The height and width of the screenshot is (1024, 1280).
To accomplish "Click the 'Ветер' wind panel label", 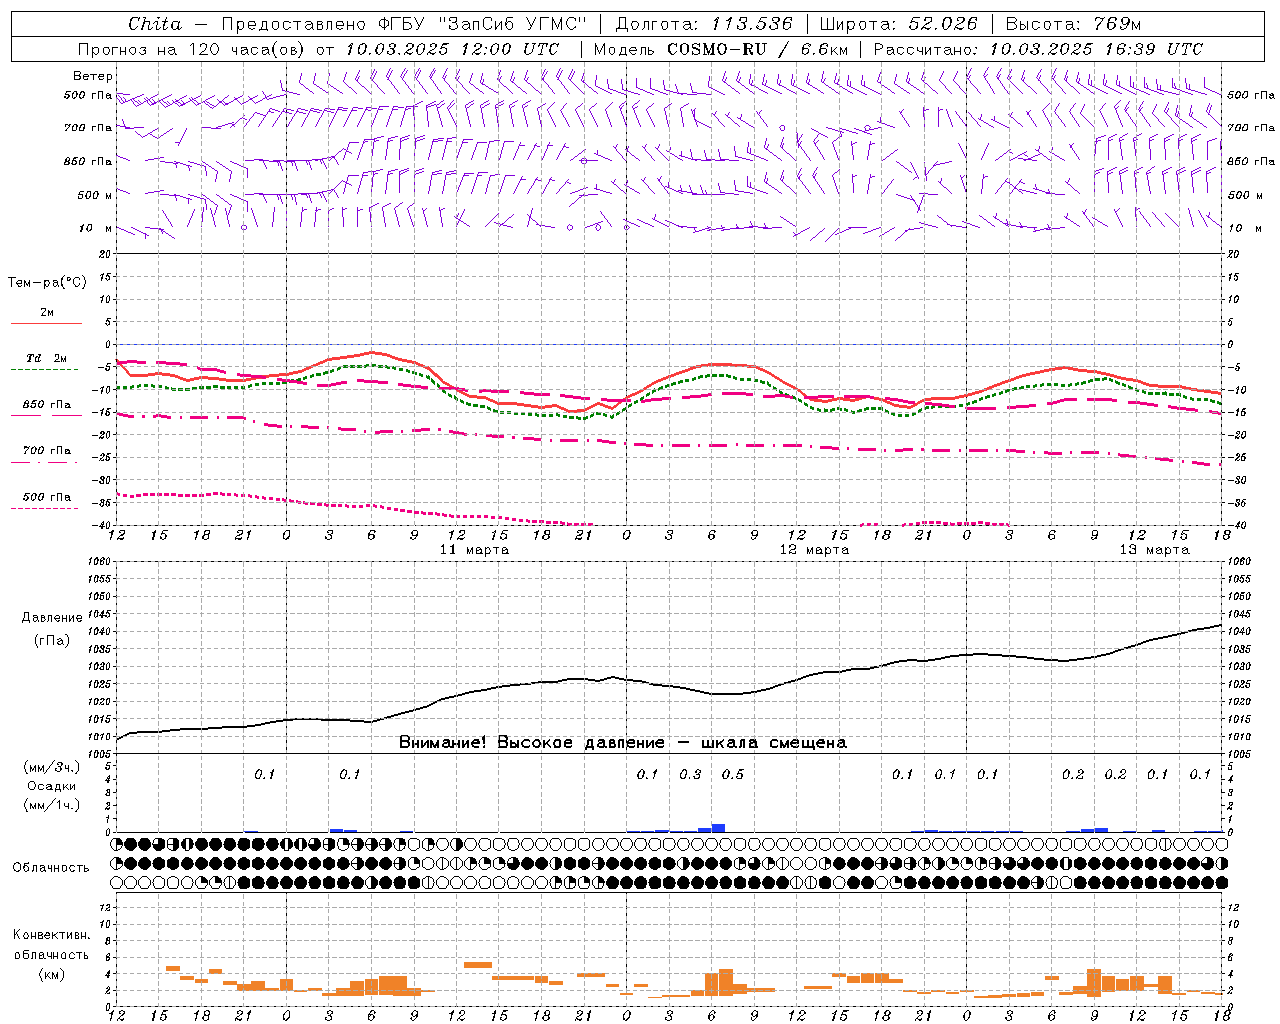I will (x=93, y=76).
